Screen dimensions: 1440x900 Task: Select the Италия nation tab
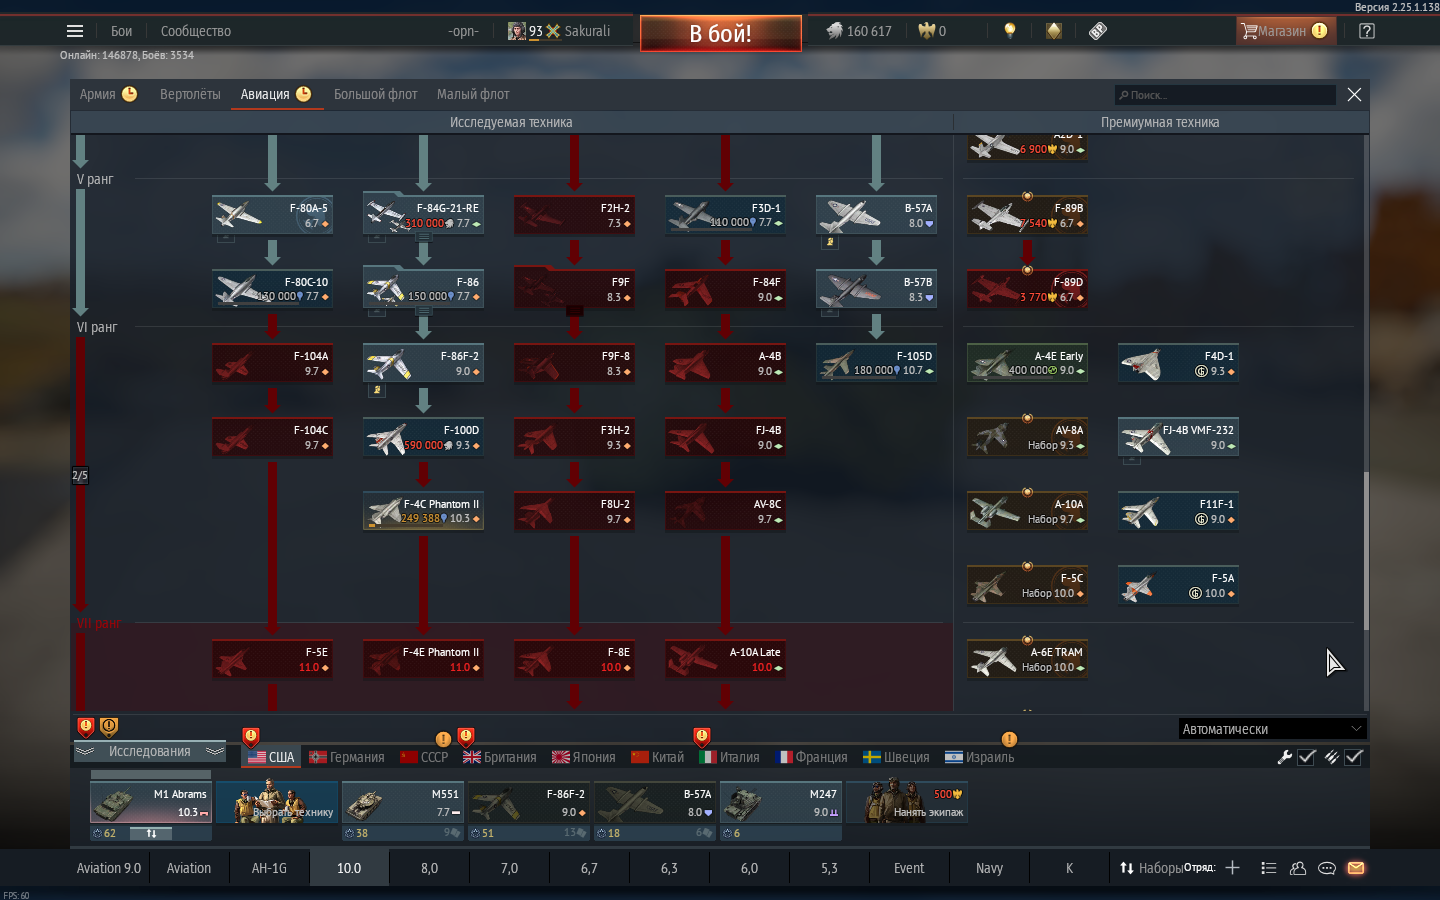click(x=729, y=757)
